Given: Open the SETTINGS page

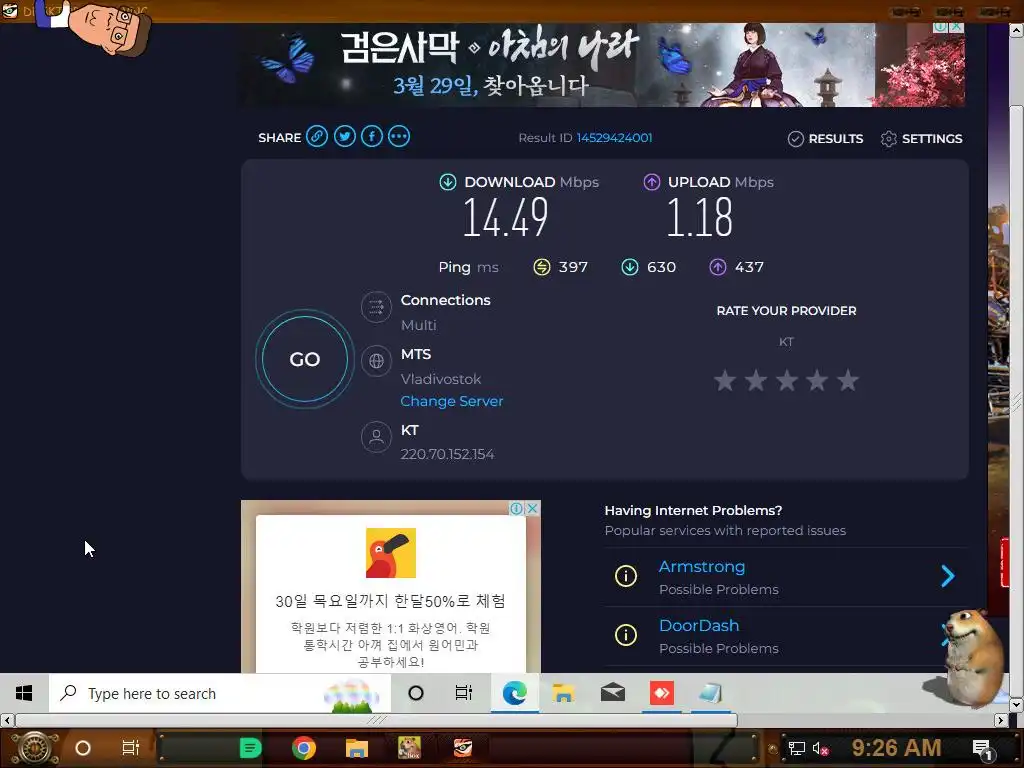Looking at the screenshot, I should pyautogui.click(x=921, y=138).
